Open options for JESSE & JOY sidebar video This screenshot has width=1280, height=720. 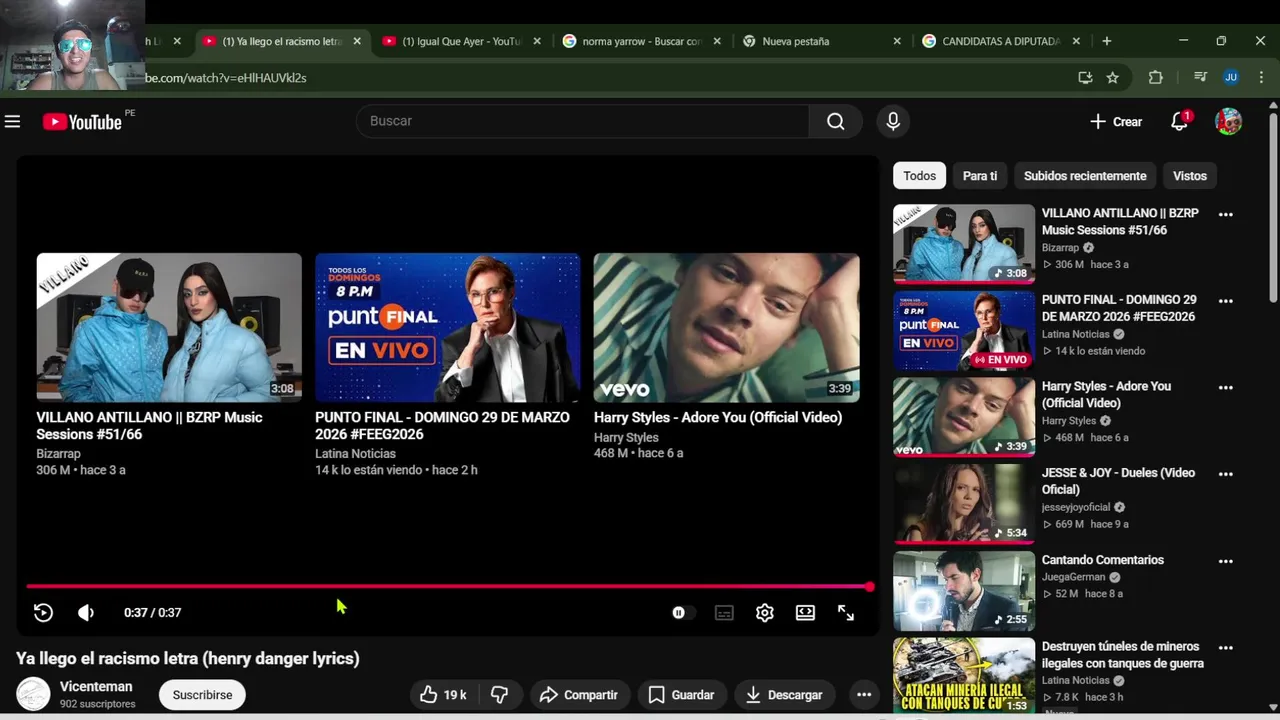coord(1226,474)
